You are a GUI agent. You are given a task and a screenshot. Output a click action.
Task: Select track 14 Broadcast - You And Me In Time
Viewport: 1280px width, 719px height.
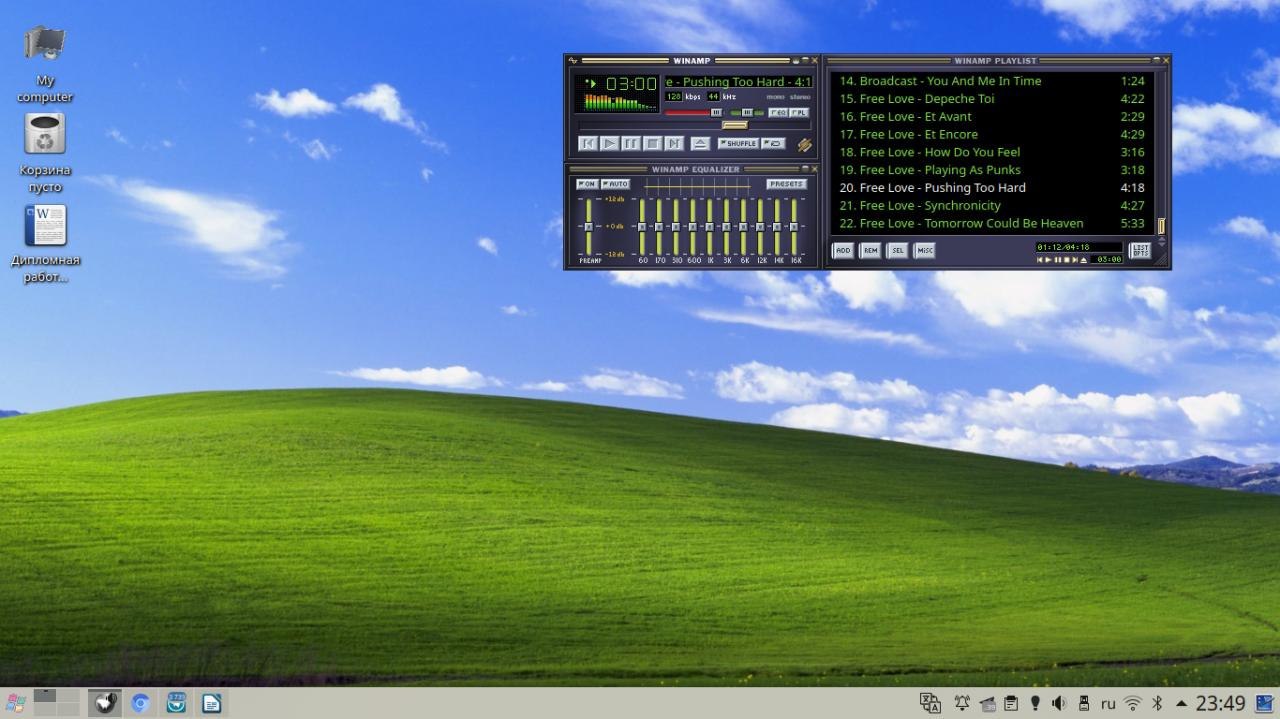[992, 81]
